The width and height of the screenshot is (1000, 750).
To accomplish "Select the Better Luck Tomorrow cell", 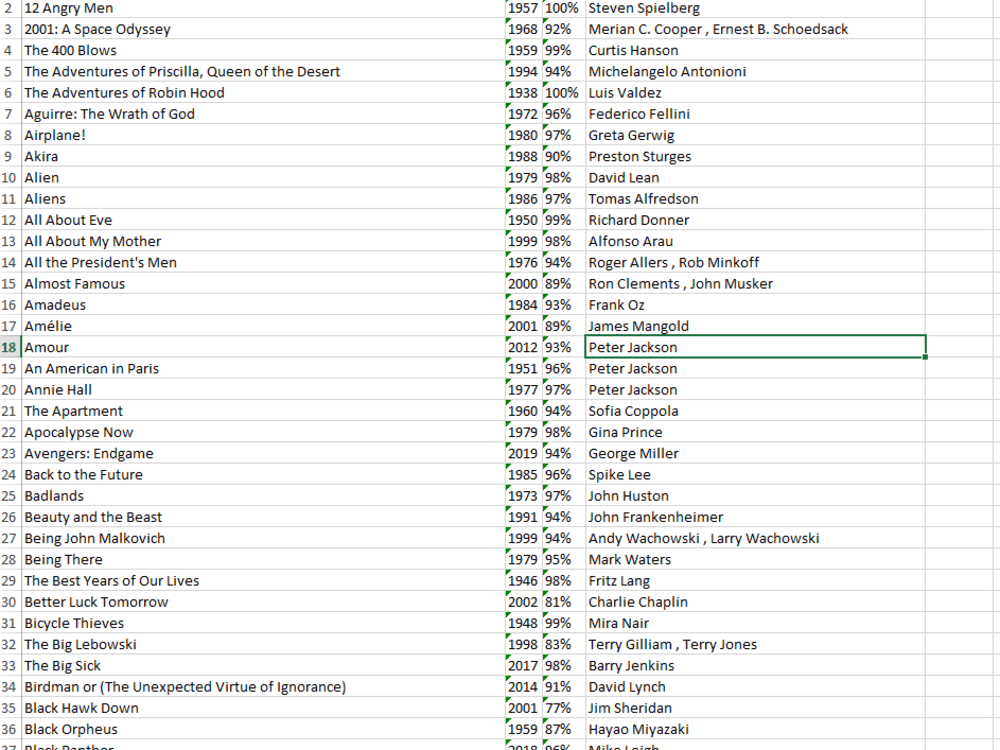I will point(263,601).
